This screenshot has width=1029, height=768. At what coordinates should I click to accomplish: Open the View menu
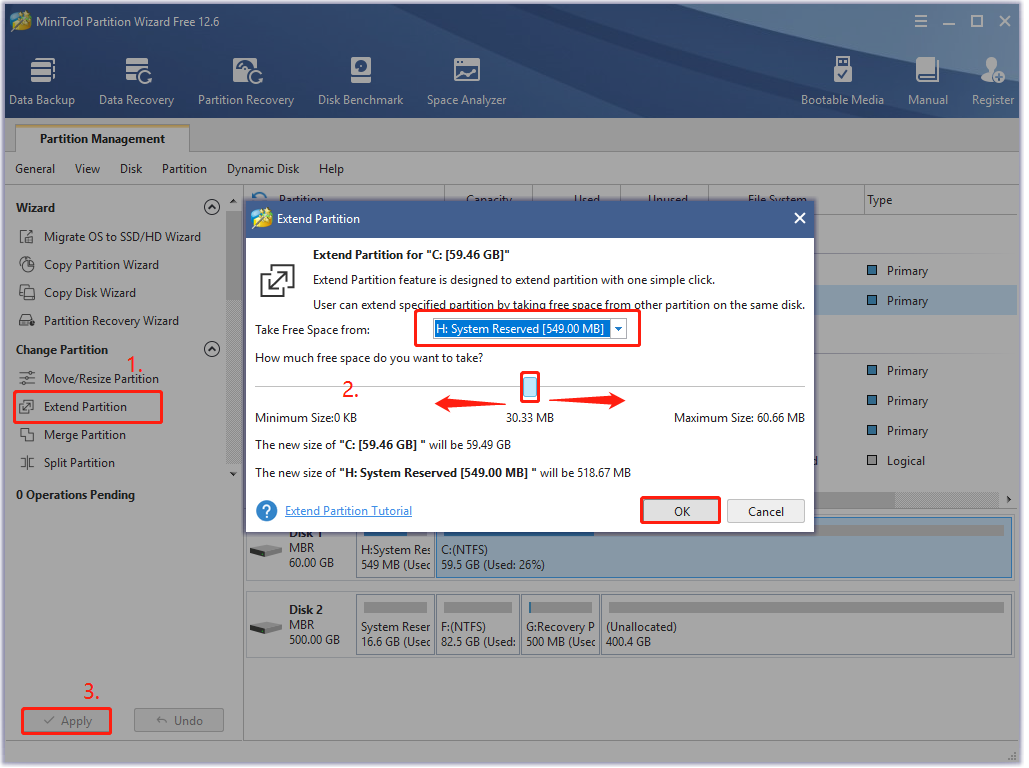click(x=87, y=169)
